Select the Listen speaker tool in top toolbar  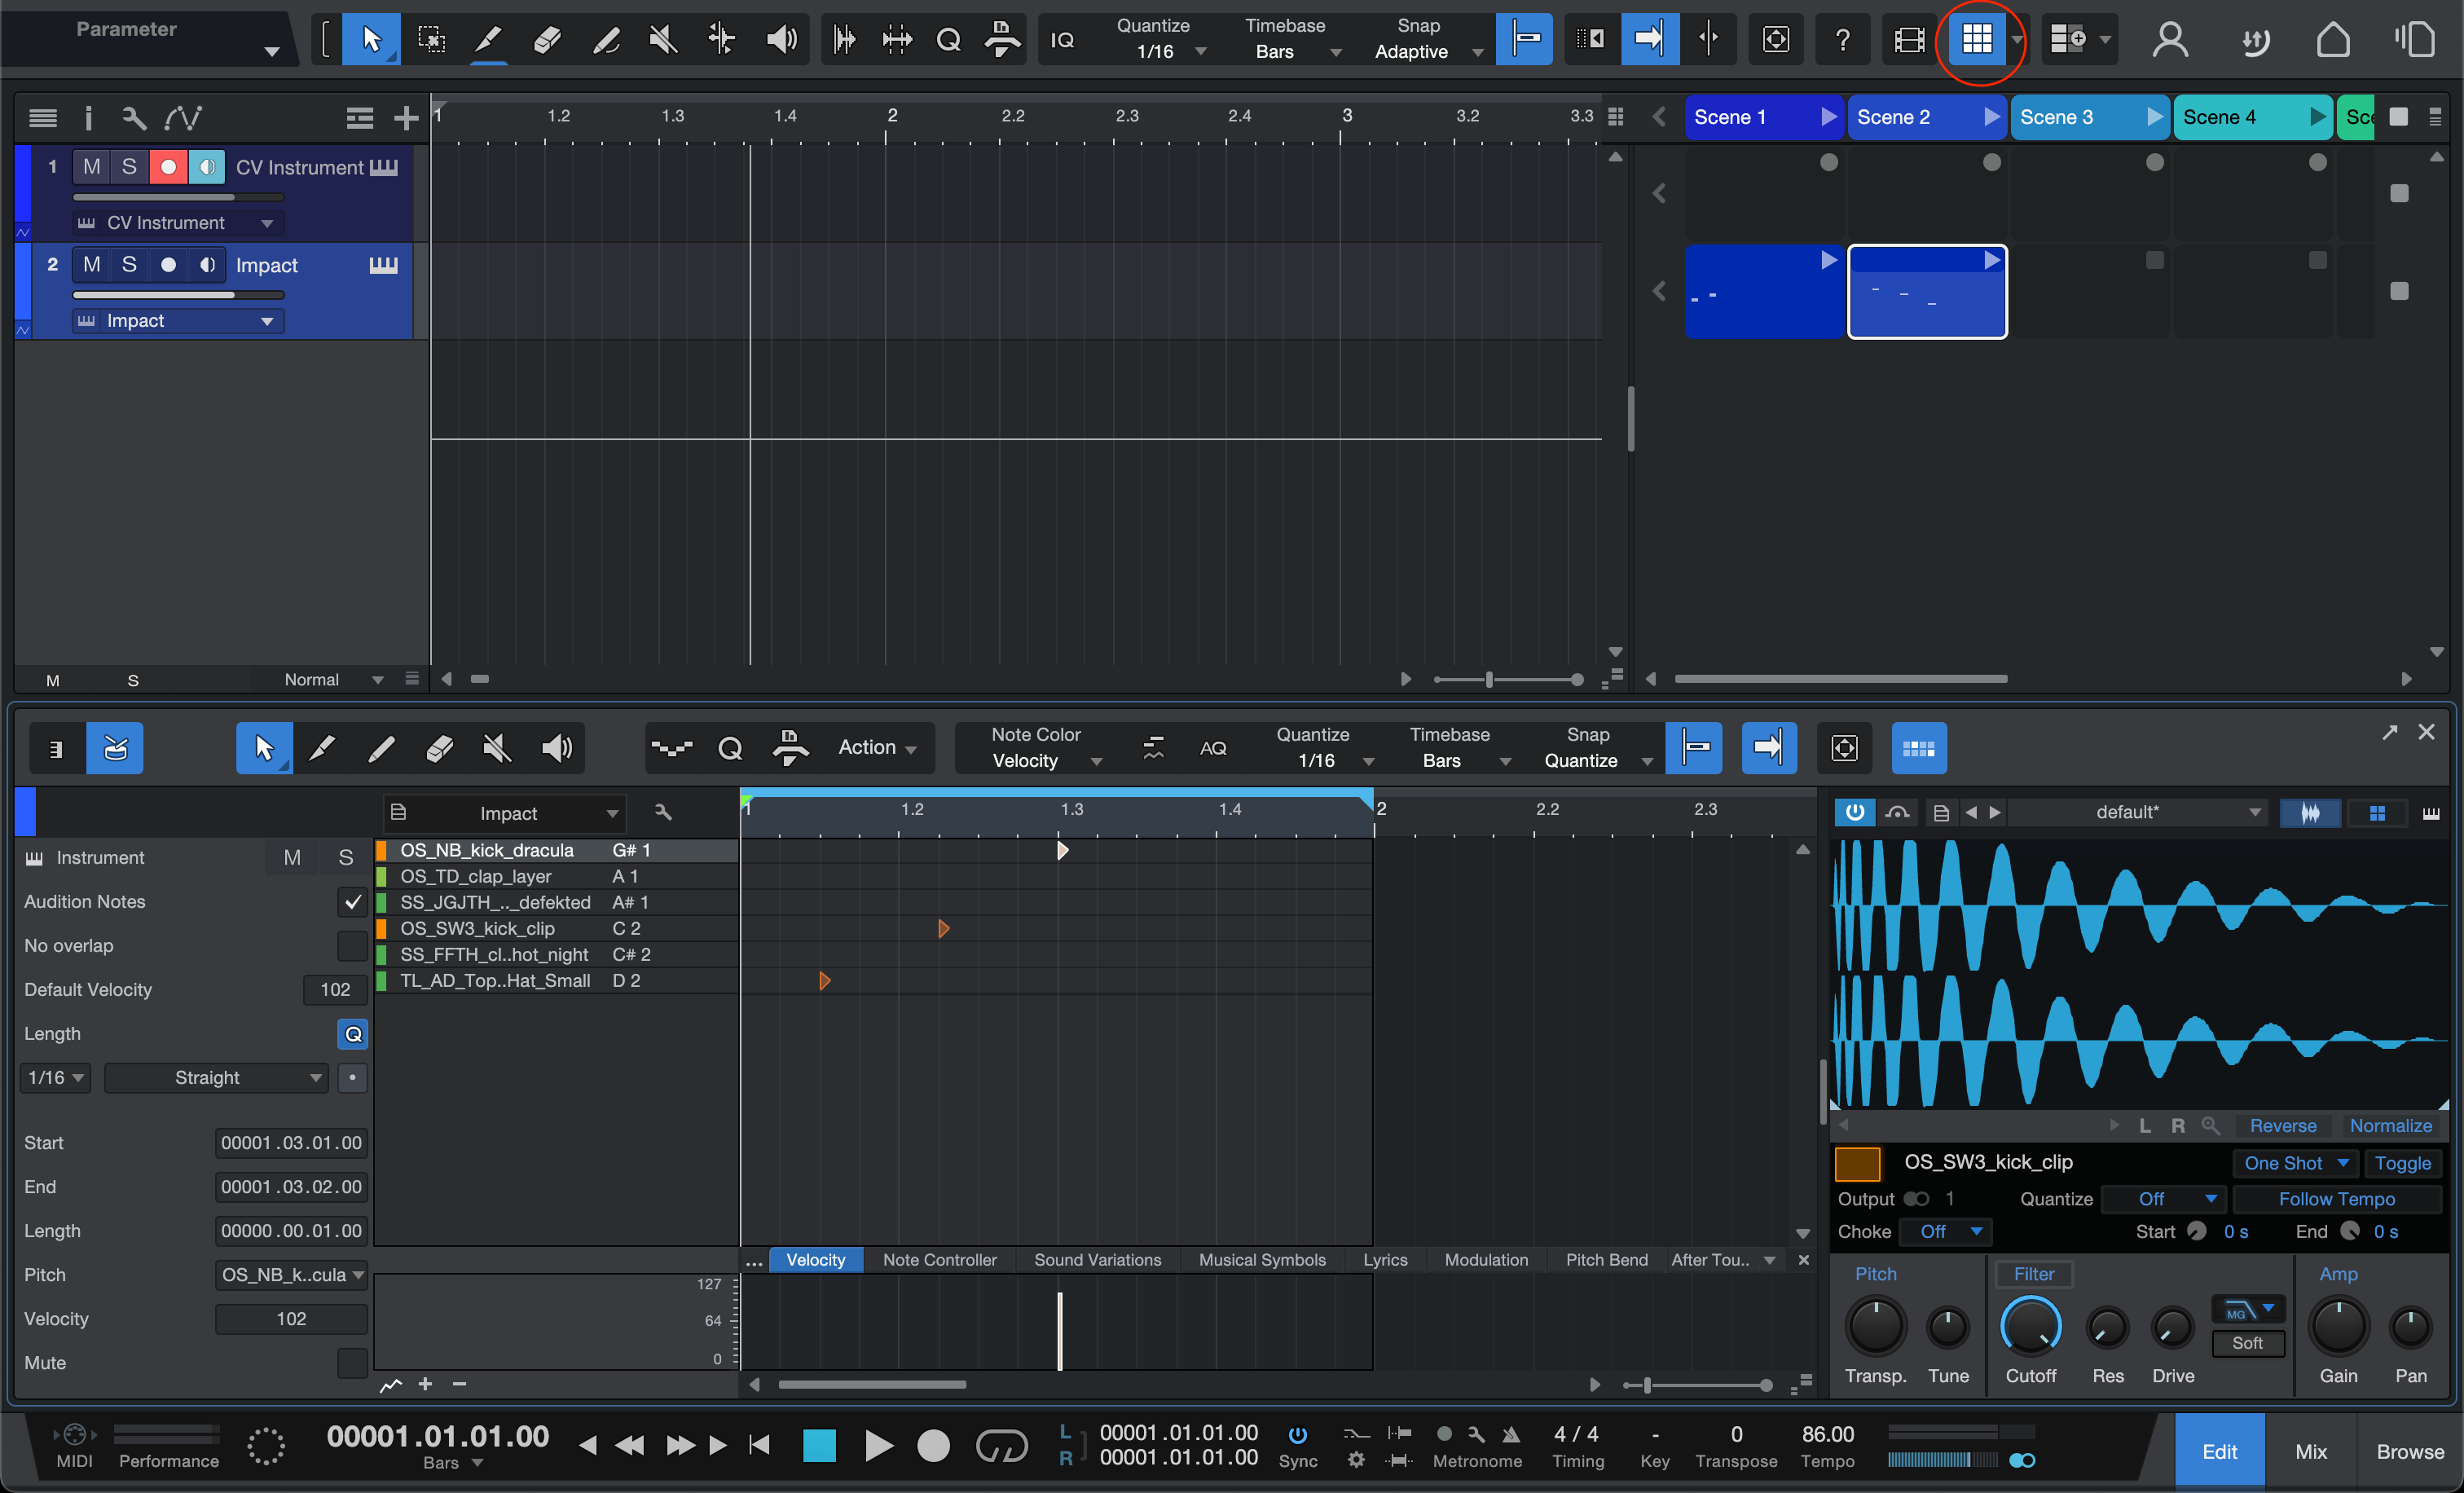(x=781, y=40)
